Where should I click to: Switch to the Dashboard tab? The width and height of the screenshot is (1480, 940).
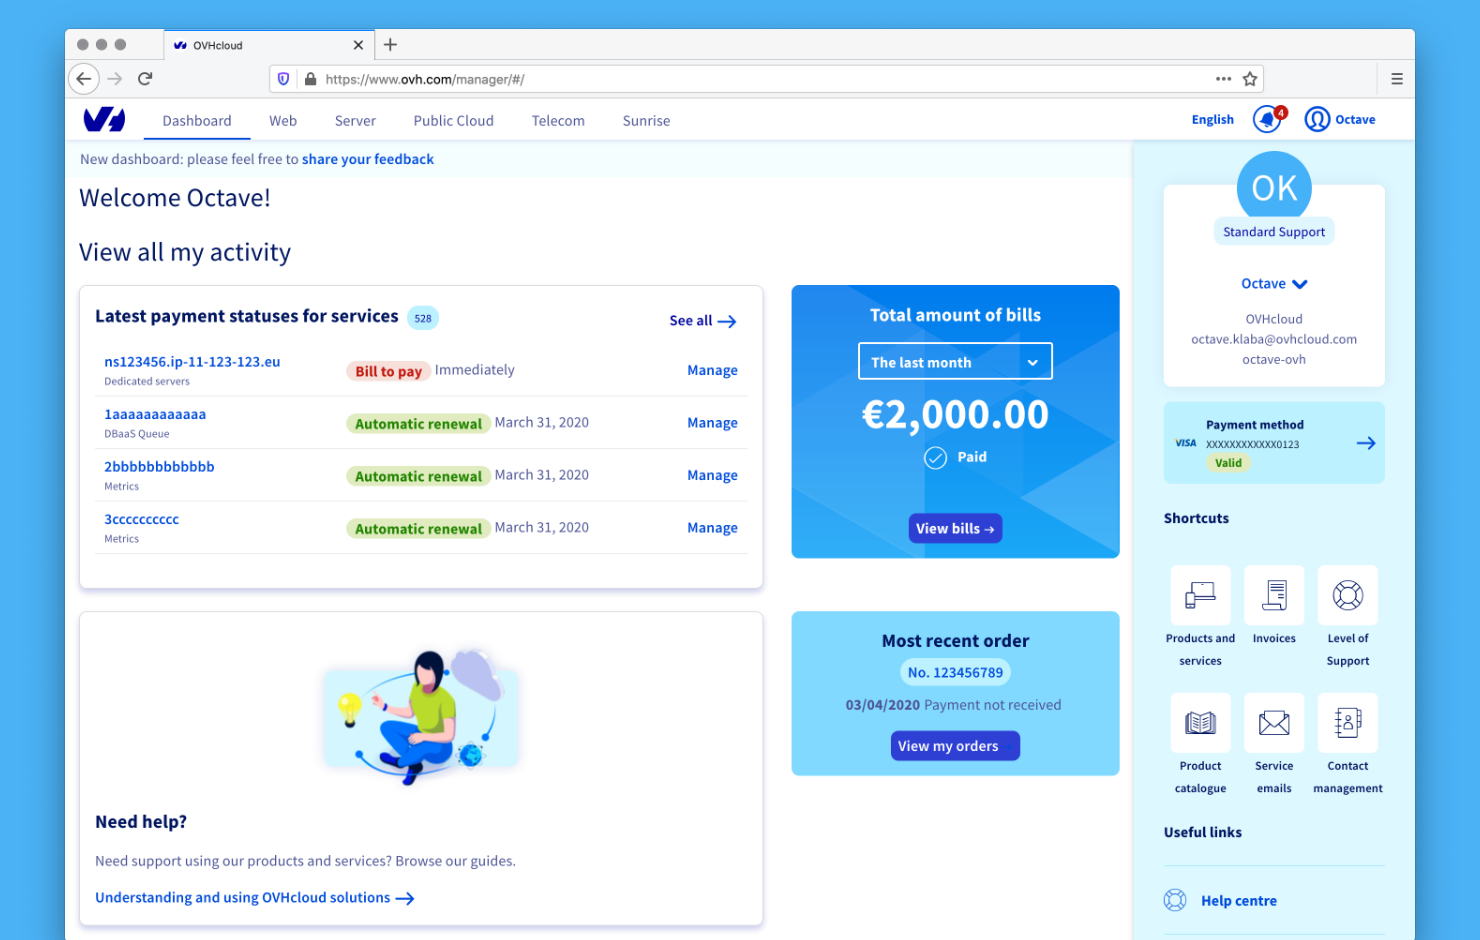tap(197, 120)
